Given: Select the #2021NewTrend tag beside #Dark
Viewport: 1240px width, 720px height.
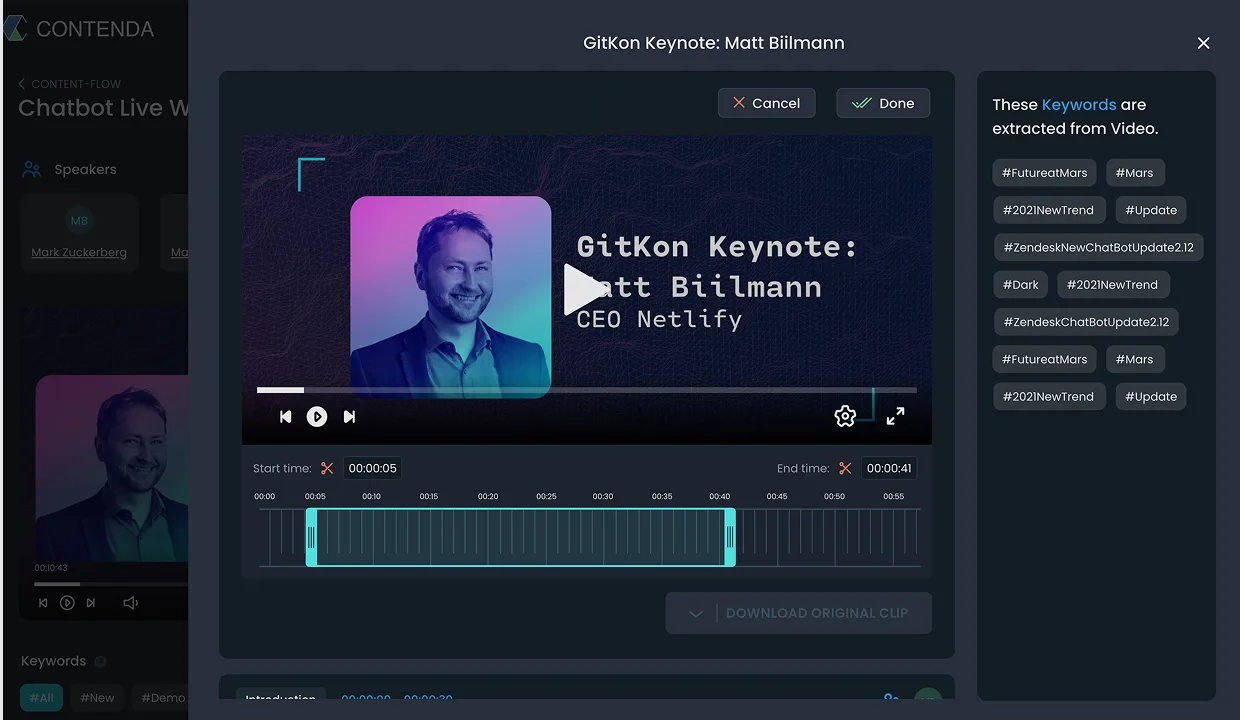Looking at the screenshot, I should [1112, 285].
